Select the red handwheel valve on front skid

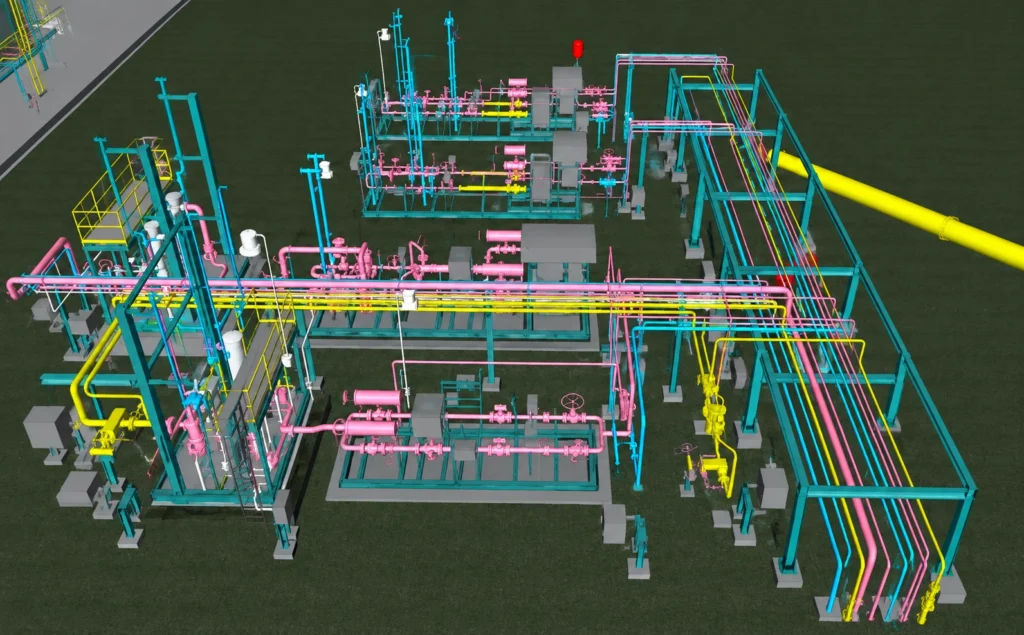[x=573, y=401]
